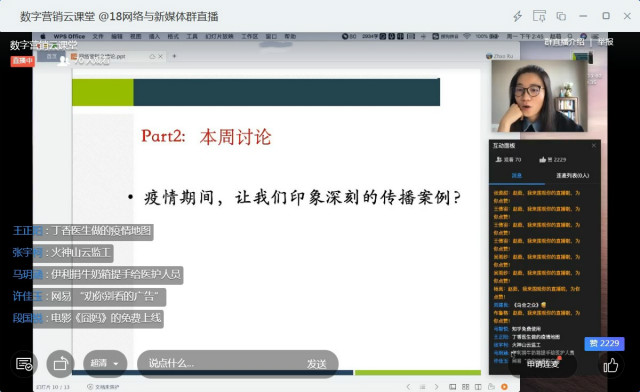Open the chat message list icon
Viewport: 640px width, 392px height.
coord(24,363)
